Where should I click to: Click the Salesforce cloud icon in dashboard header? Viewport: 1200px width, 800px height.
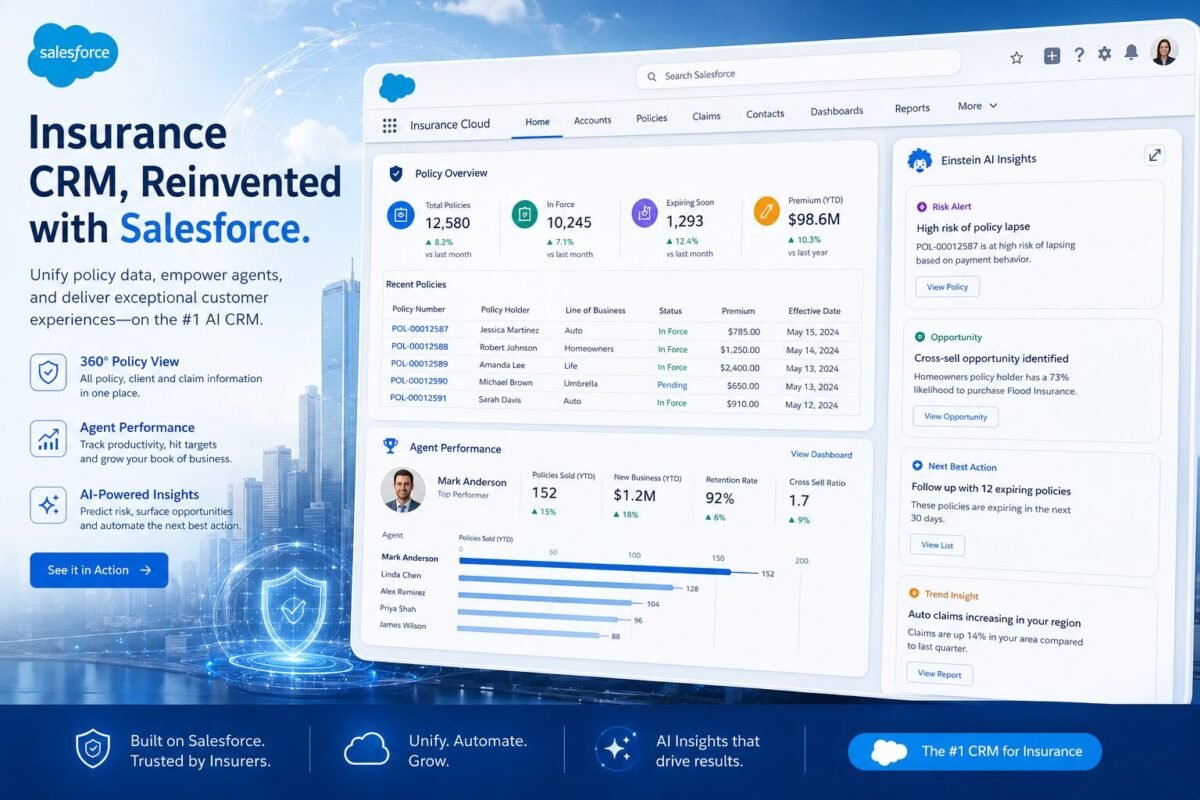point(397,87)
